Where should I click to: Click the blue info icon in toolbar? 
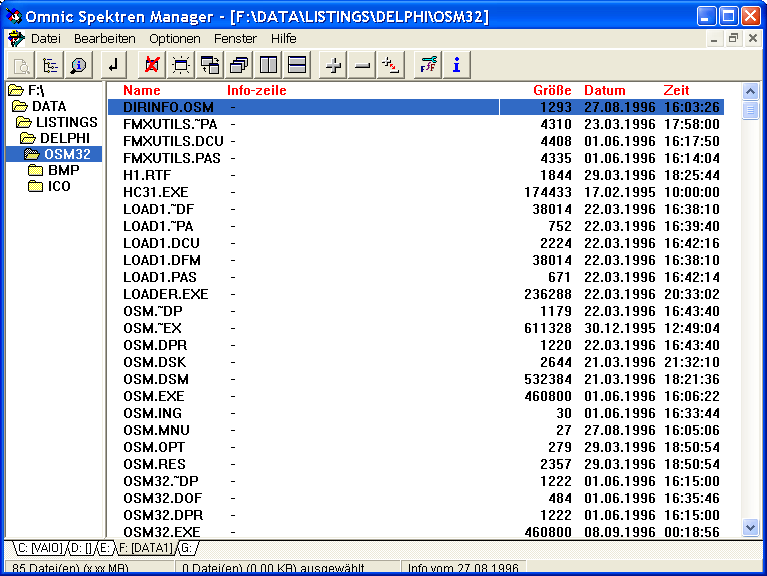(x=456, y=66)
